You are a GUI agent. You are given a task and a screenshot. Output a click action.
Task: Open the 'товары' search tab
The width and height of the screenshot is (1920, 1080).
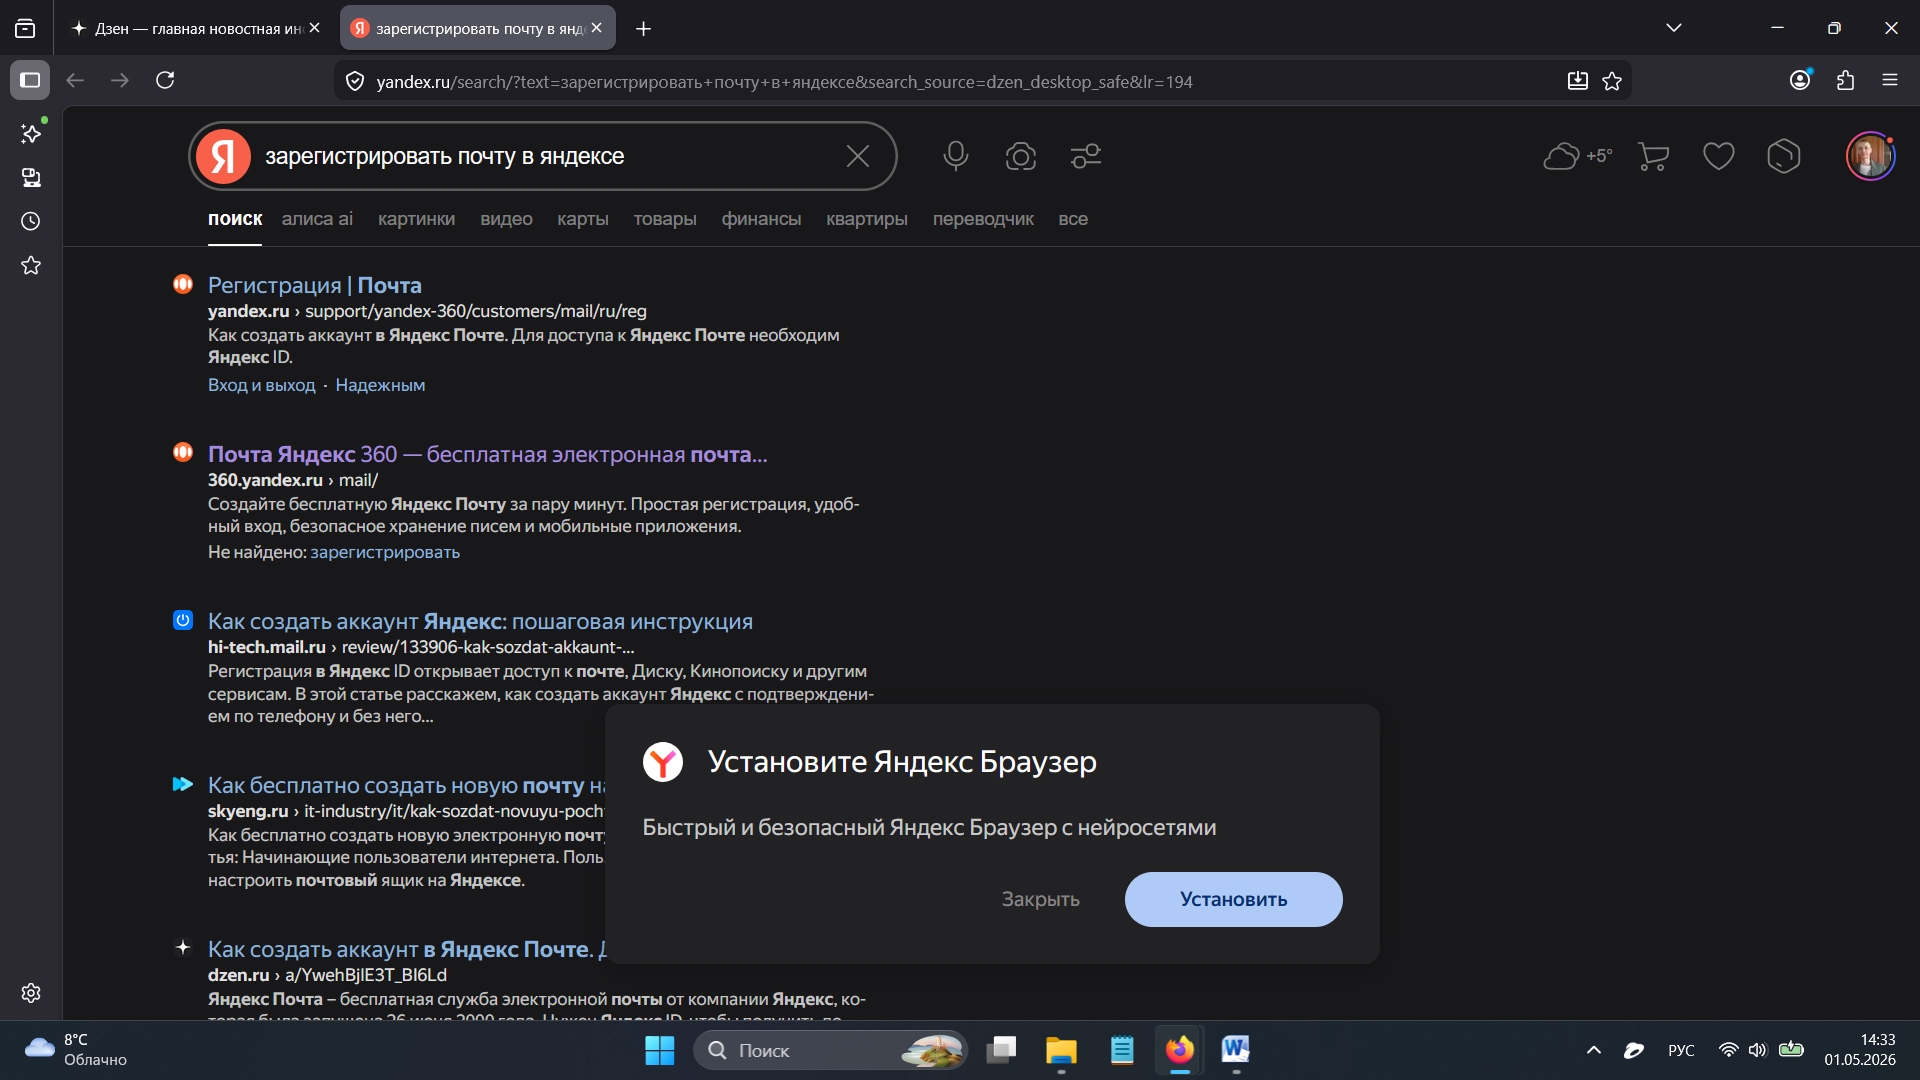point(665,219)
